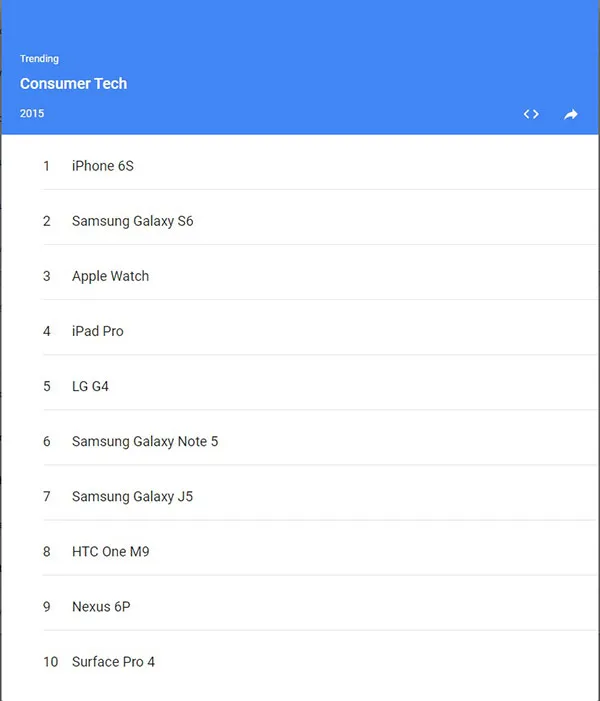Screen dimensions: 600x701
Task: Click rank number 8 in list
Action: (x=46, y=551)
